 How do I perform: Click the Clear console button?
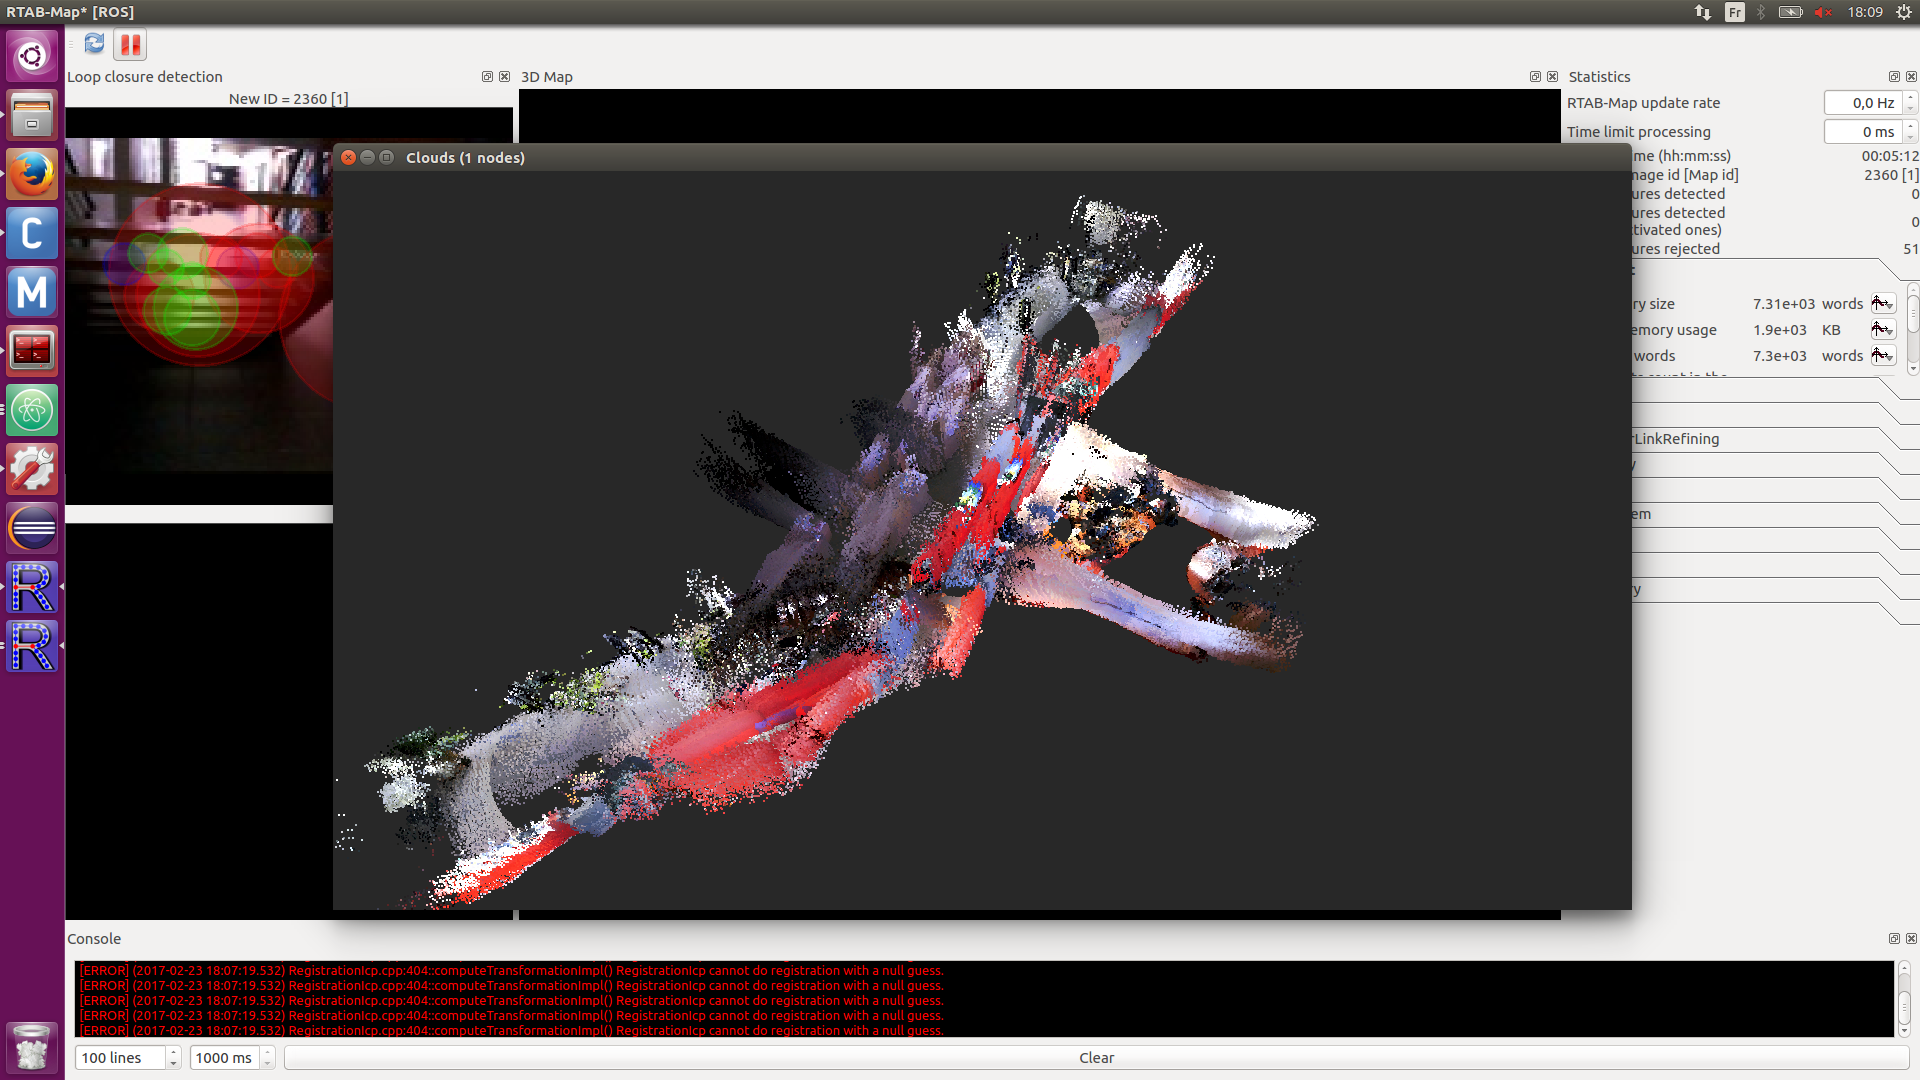(1096, 1058)
